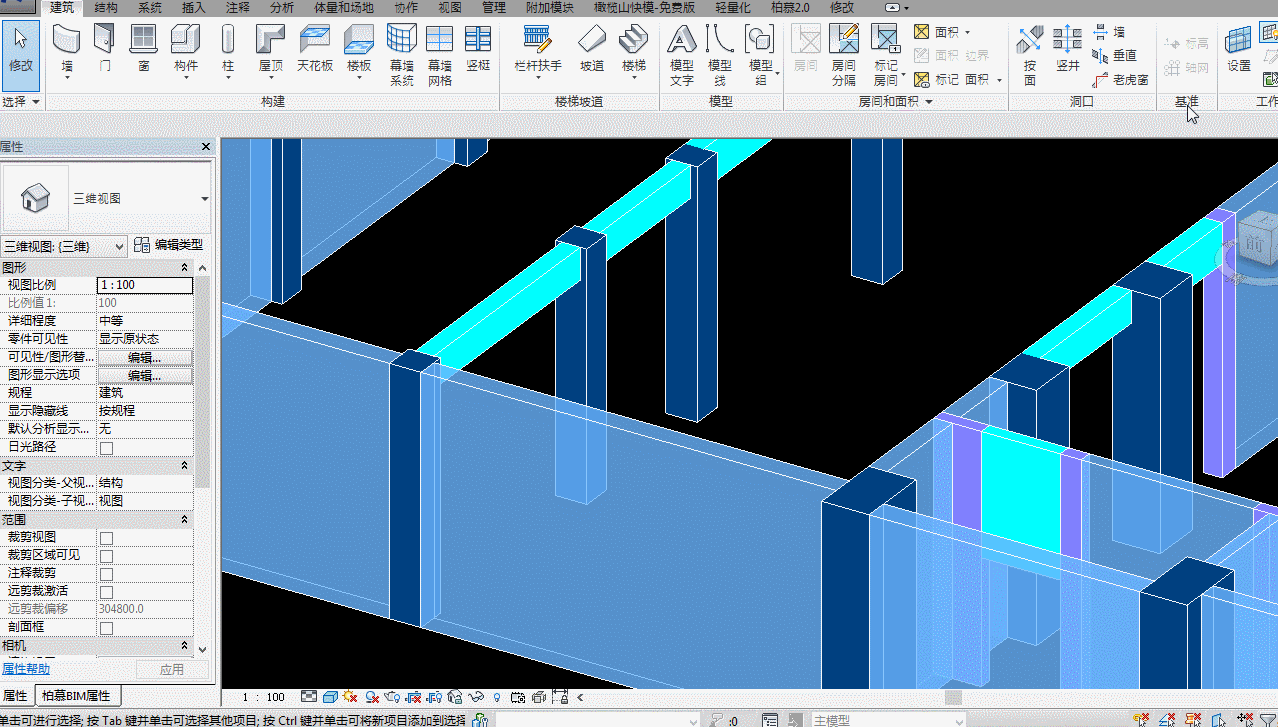Screen dimensions: 1278x727
Task: Click 编辑 button for 可见性/图形替换
Action: point(145,358)
